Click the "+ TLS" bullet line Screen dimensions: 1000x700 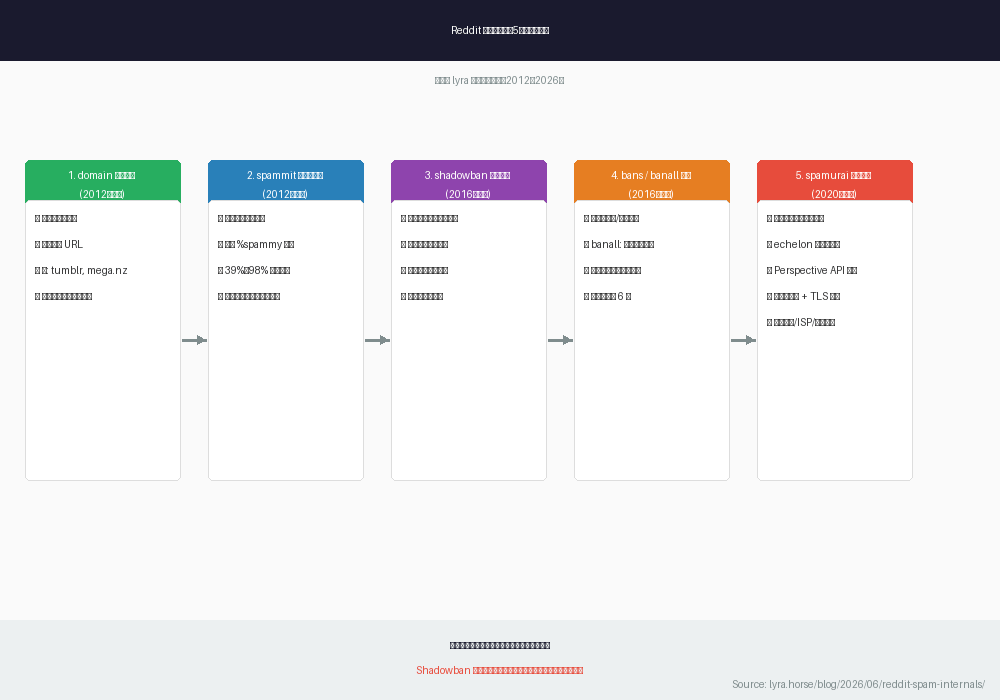coord(804,296)
